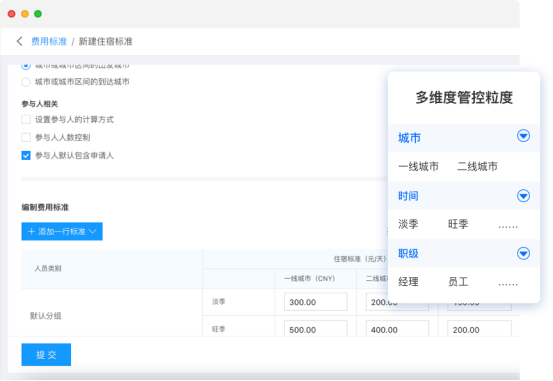Screen dimensions: 553x381
Task: Expand the 时间 dropdown arrow icon
Action: pyautogui.click(x=523, y=195)
